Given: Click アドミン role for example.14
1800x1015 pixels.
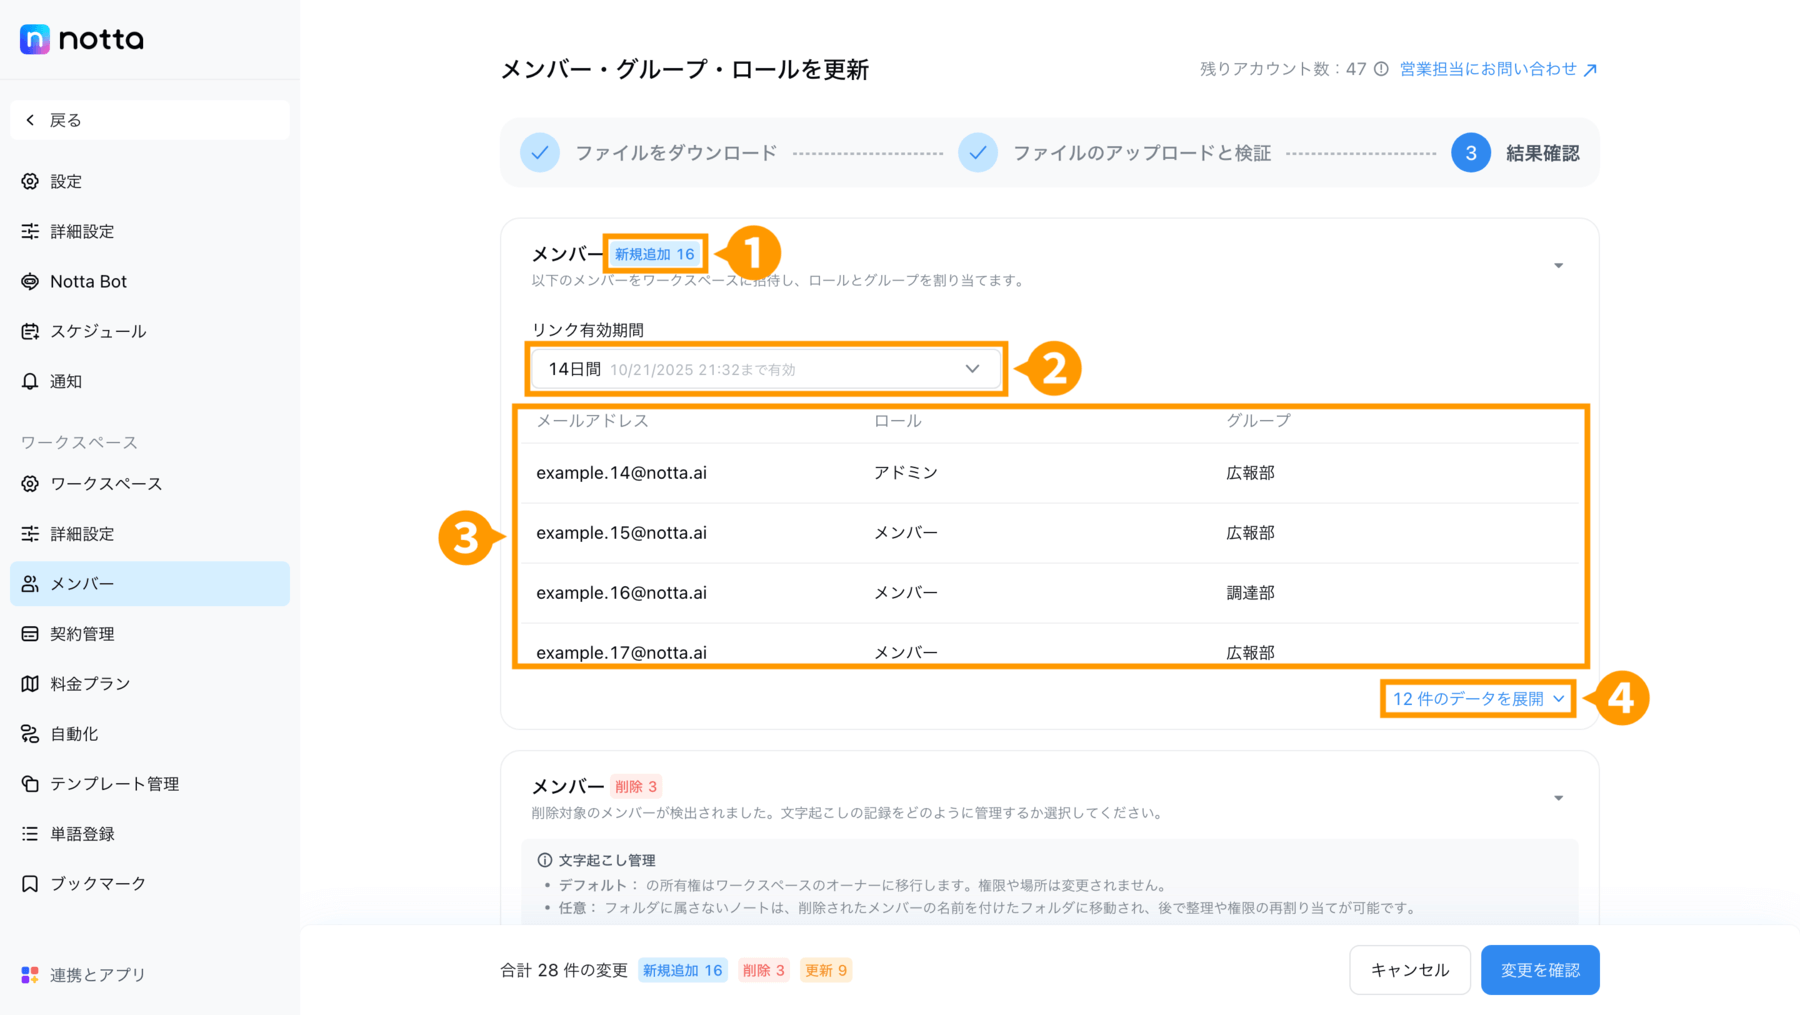Looking at the screenshot, I should click(x=906, y=472).
